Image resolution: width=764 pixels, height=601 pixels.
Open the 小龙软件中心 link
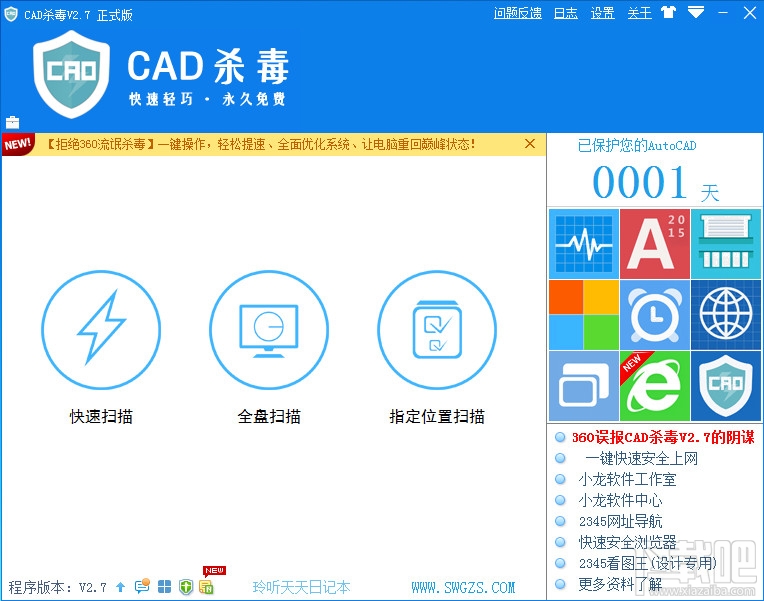pos(620,500)
